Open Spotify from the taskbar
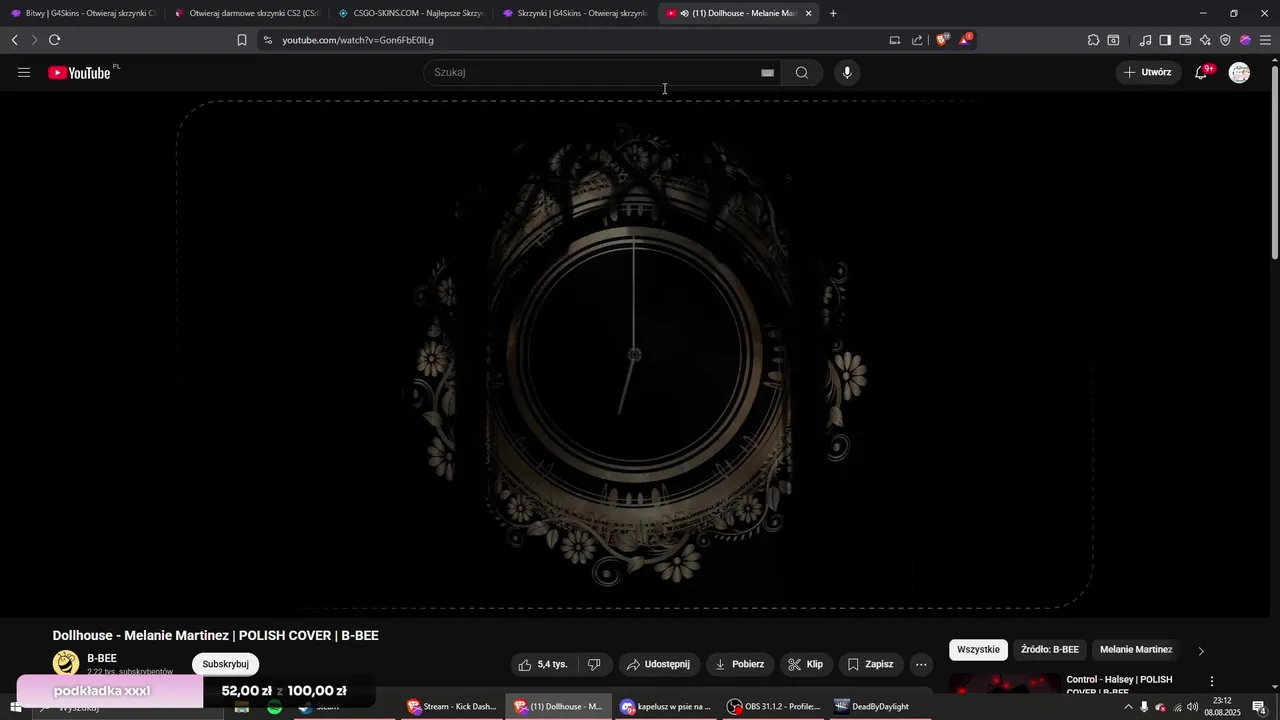Screen dimensions: 1280x720 (274, 707)
